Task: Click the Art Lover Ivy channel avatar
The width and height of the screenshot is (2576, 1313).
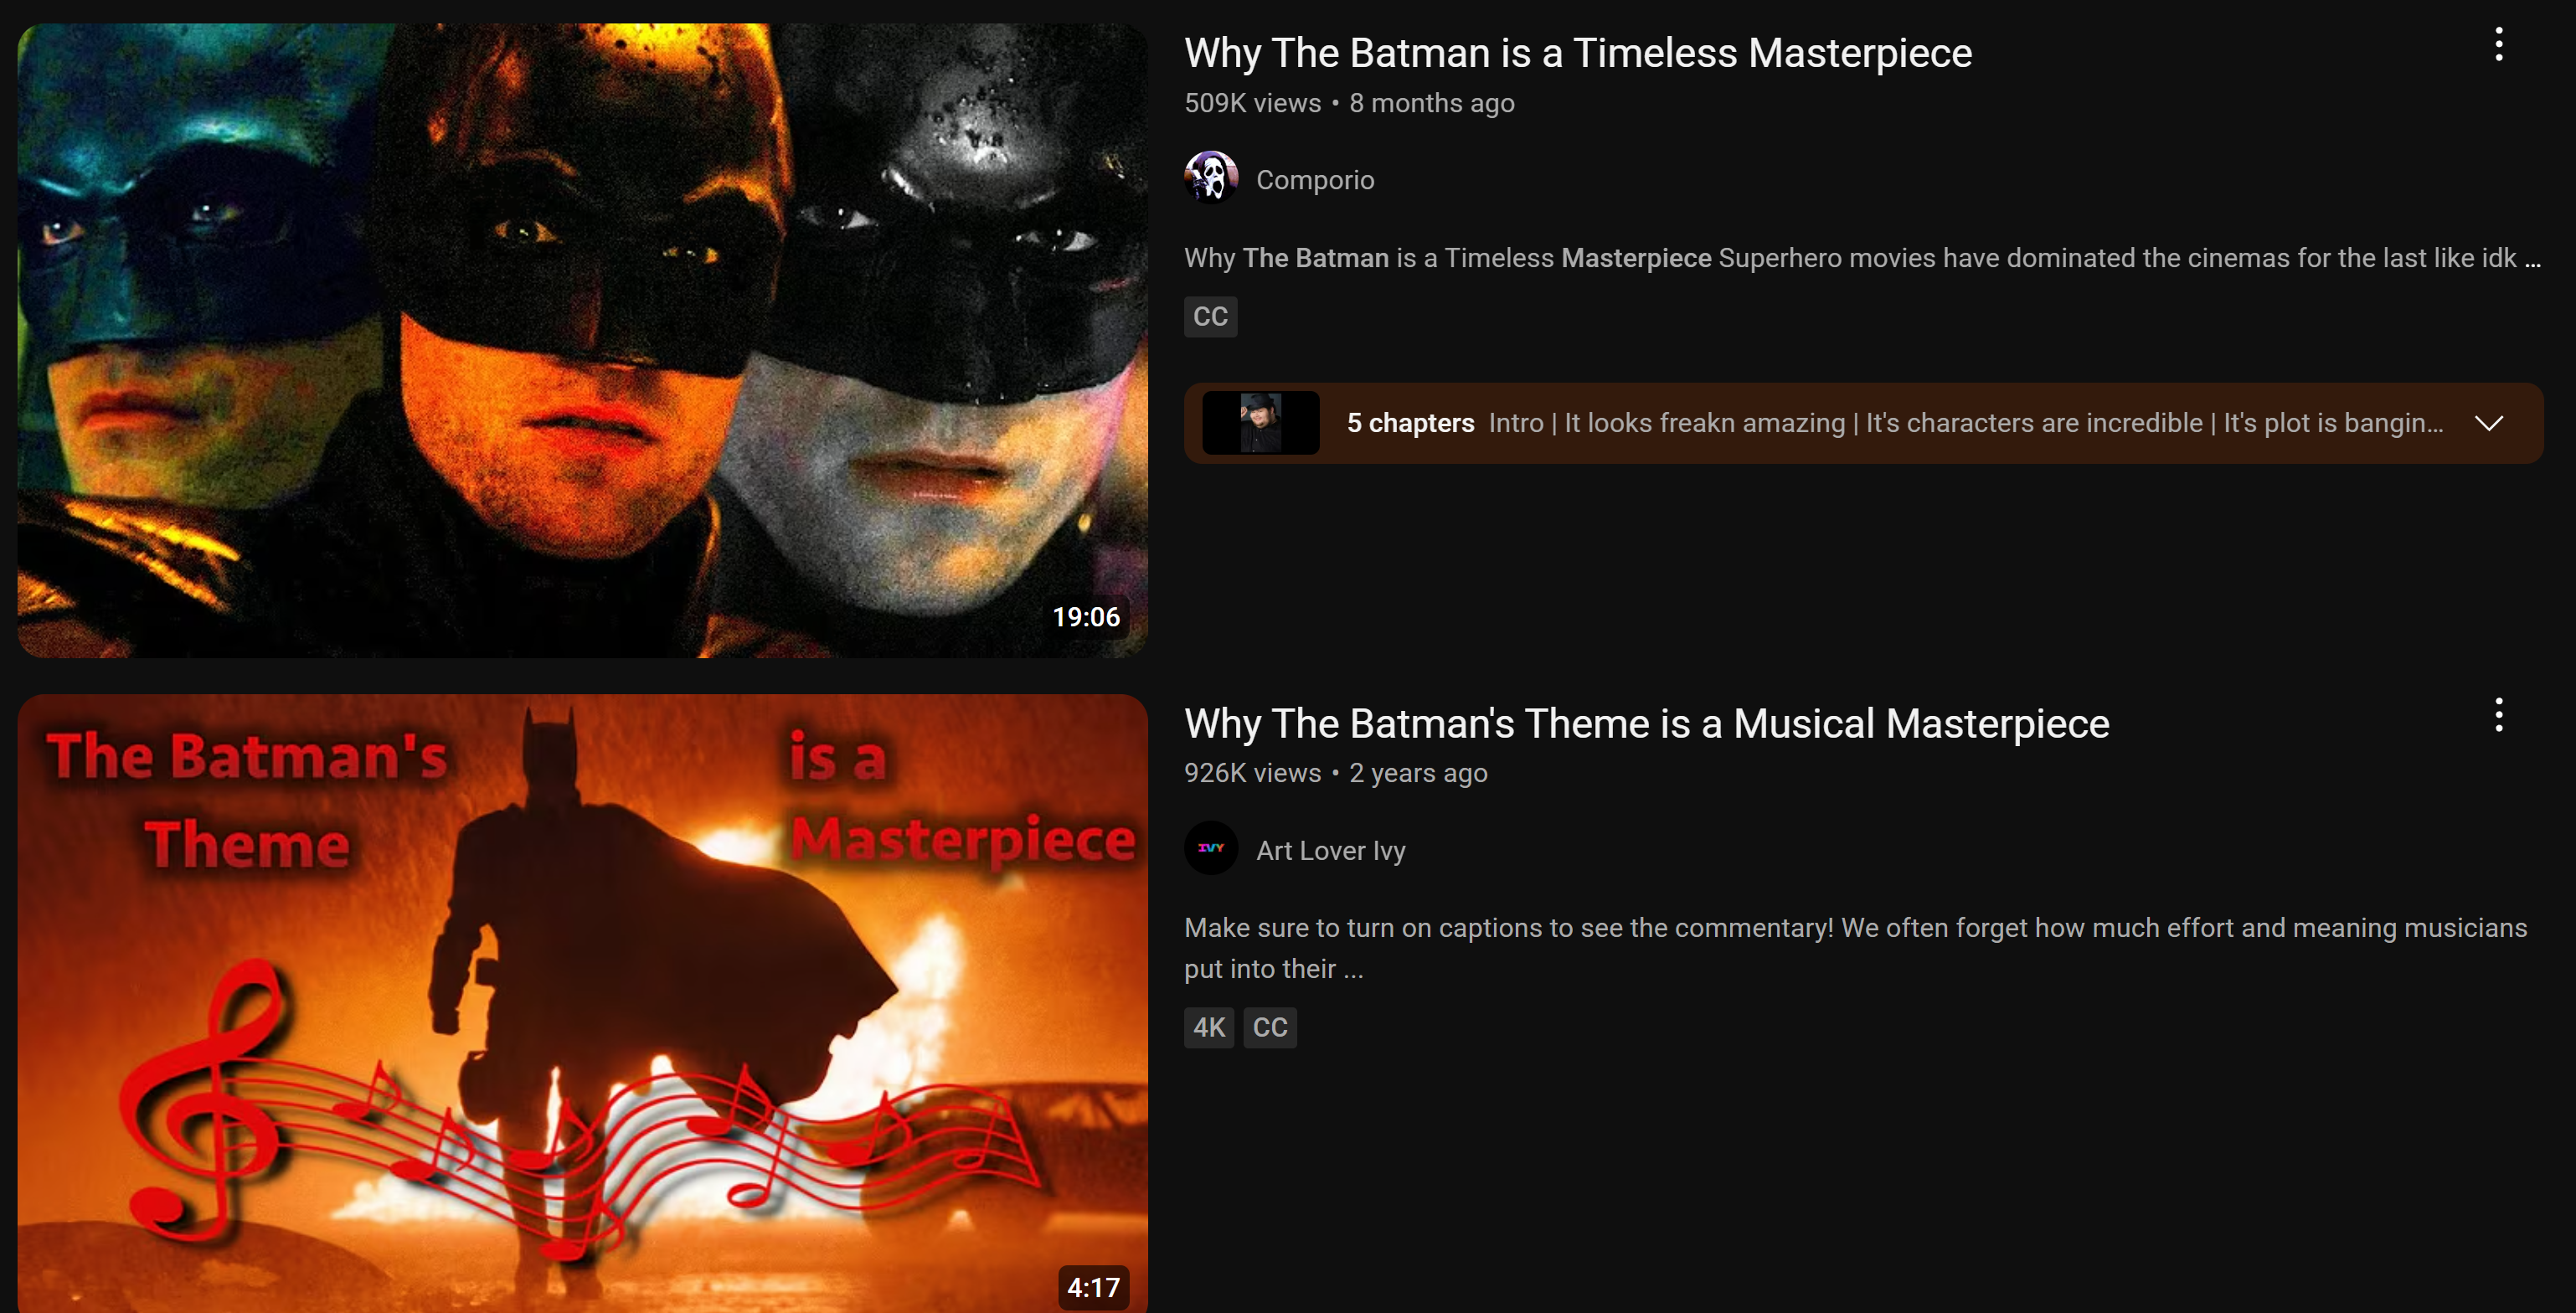Action: point(1211,848)
